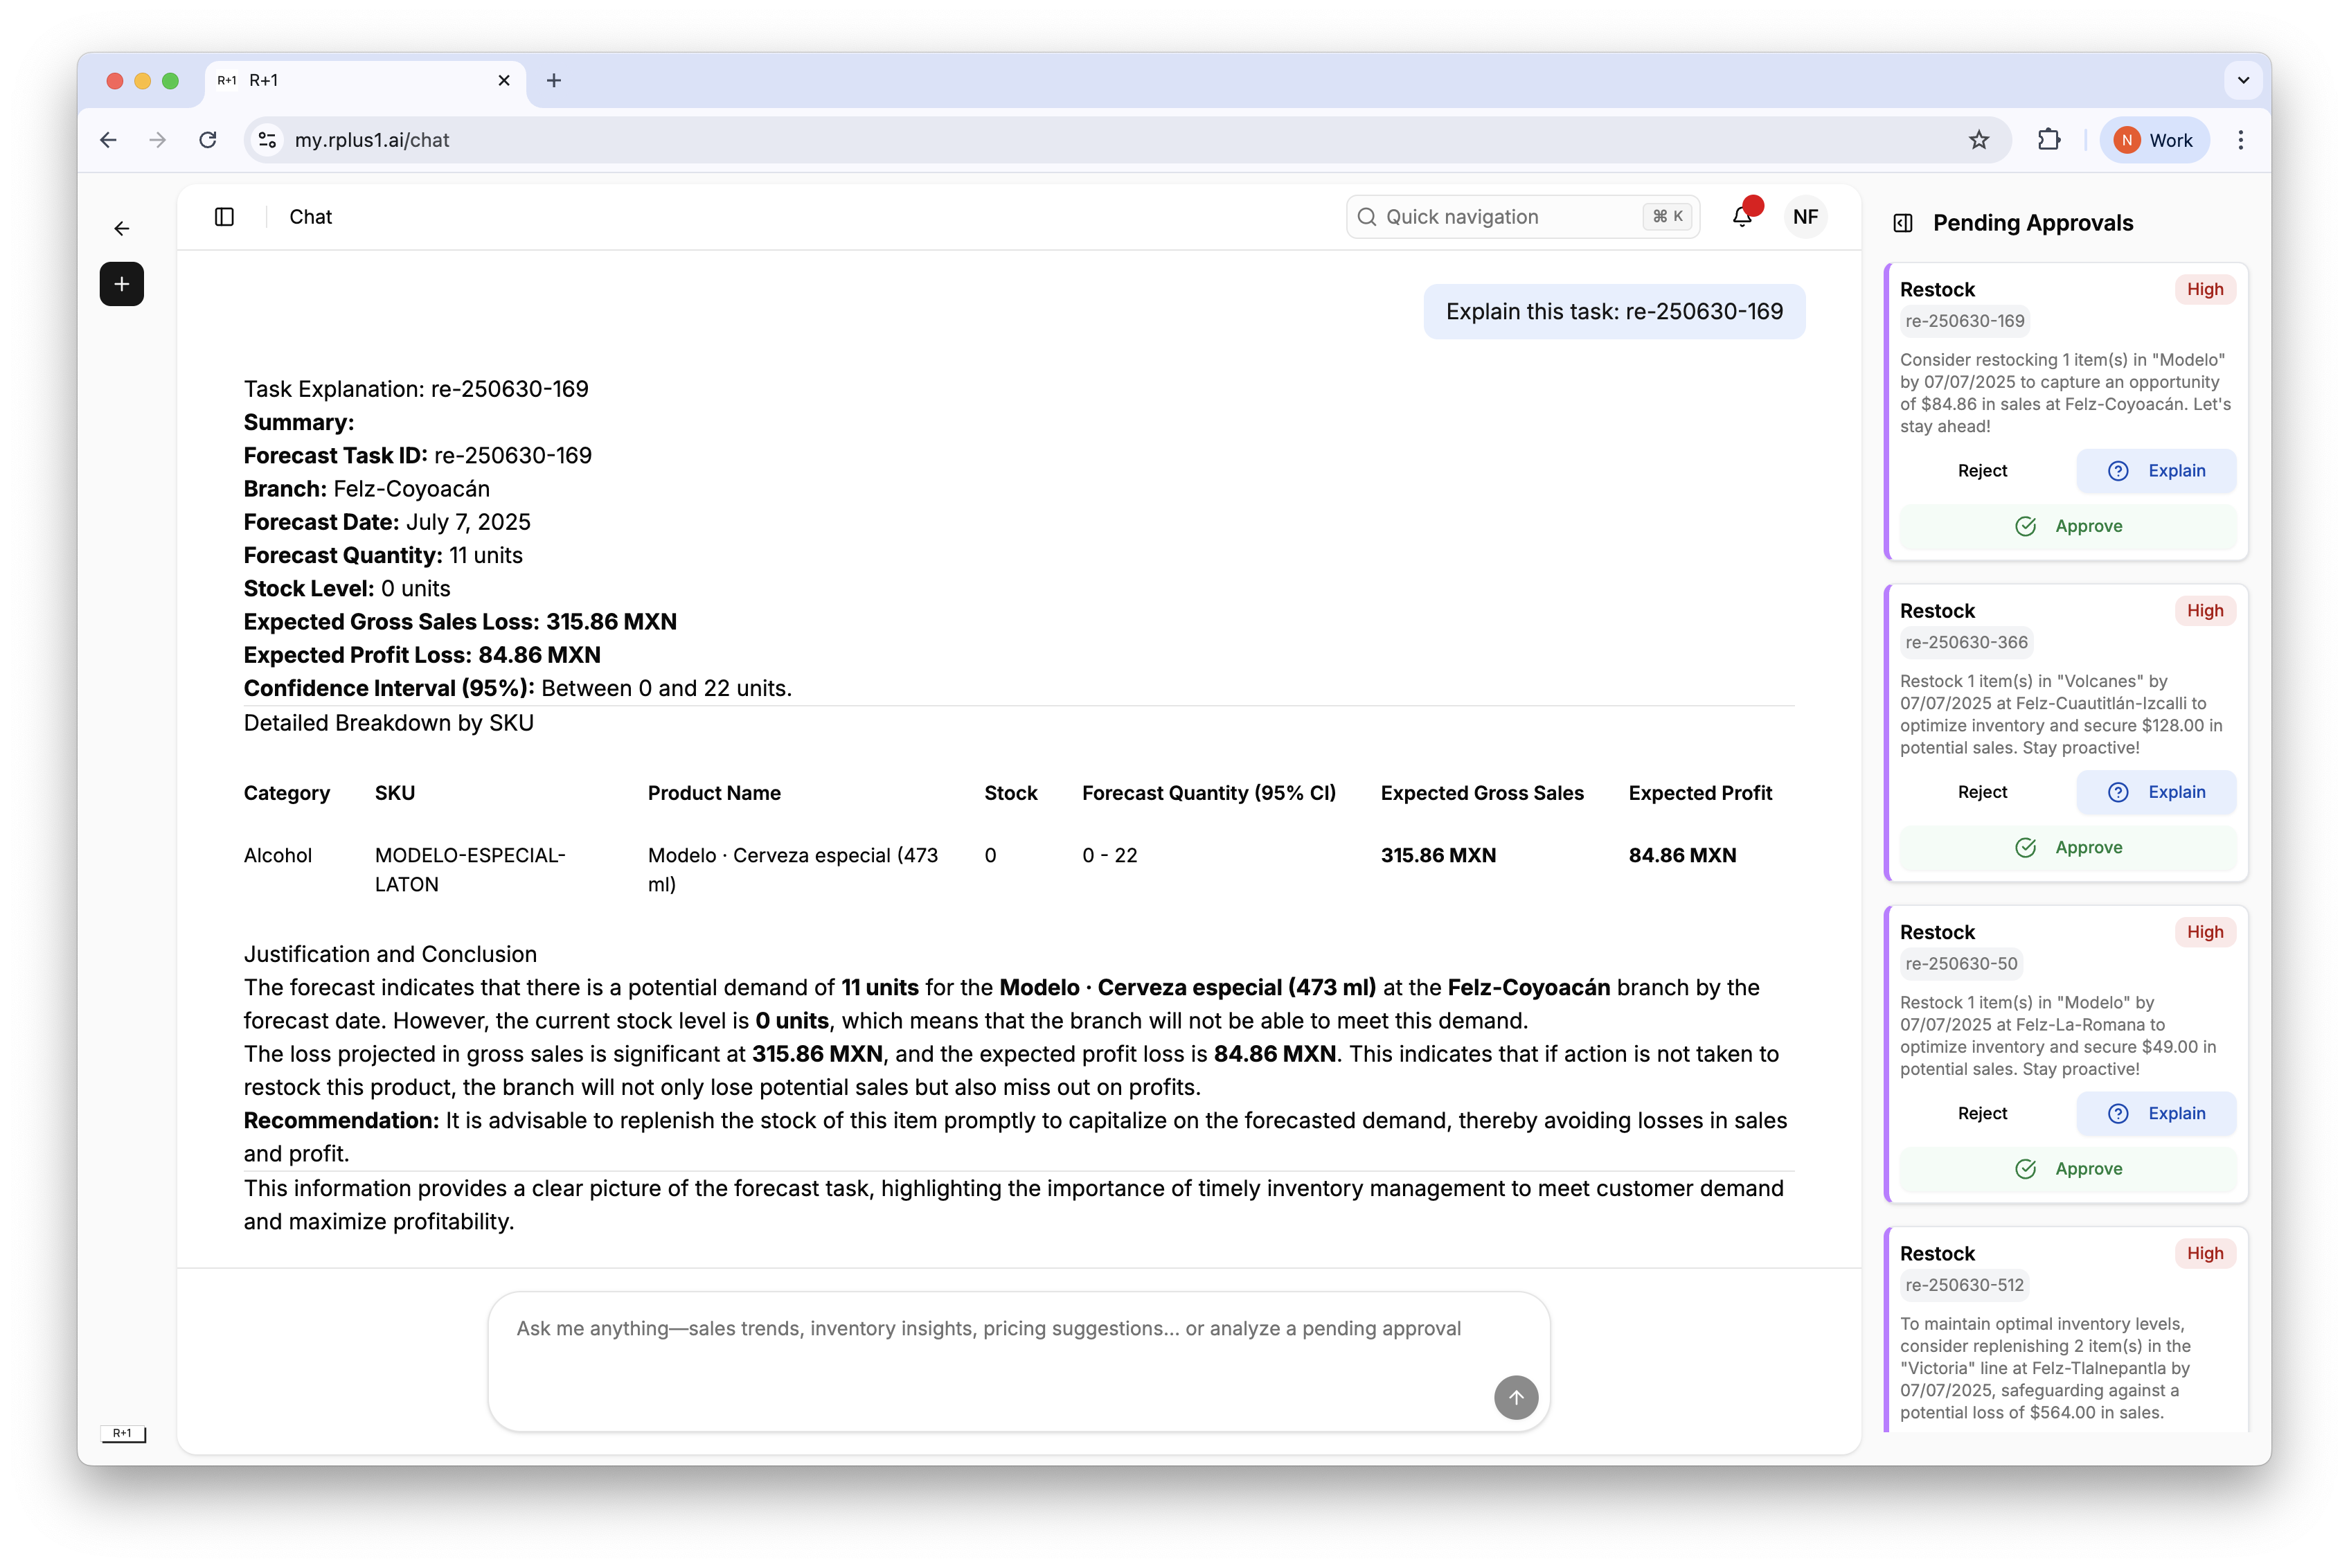
Task: Open the notifications bell
Action: tap(1743, 216)
